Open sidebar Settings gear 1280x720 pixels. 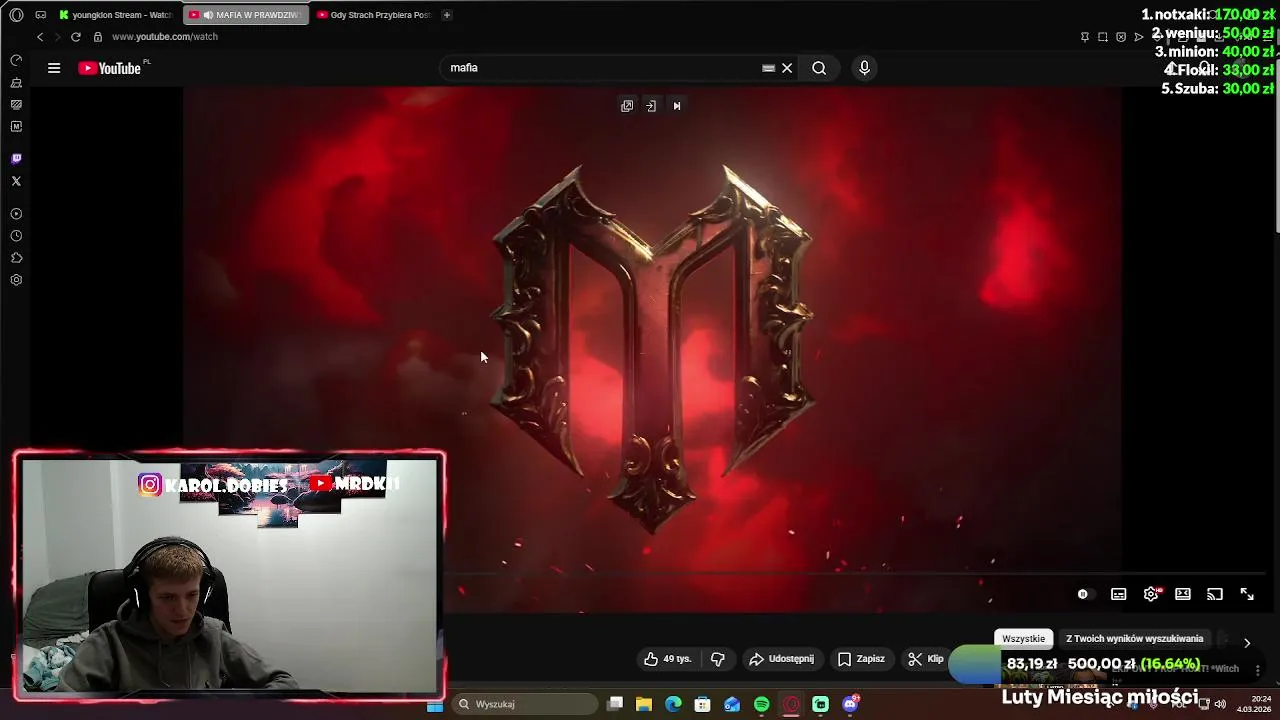[16, 280]
